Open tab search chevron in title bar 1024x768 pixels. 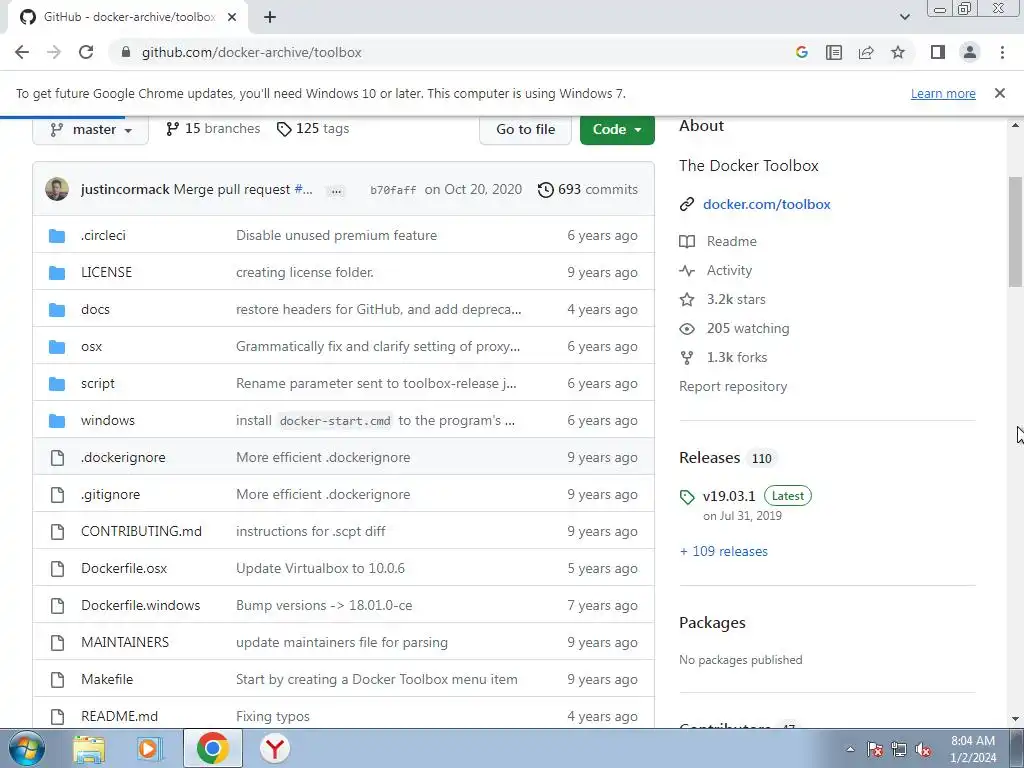[904, 17]
